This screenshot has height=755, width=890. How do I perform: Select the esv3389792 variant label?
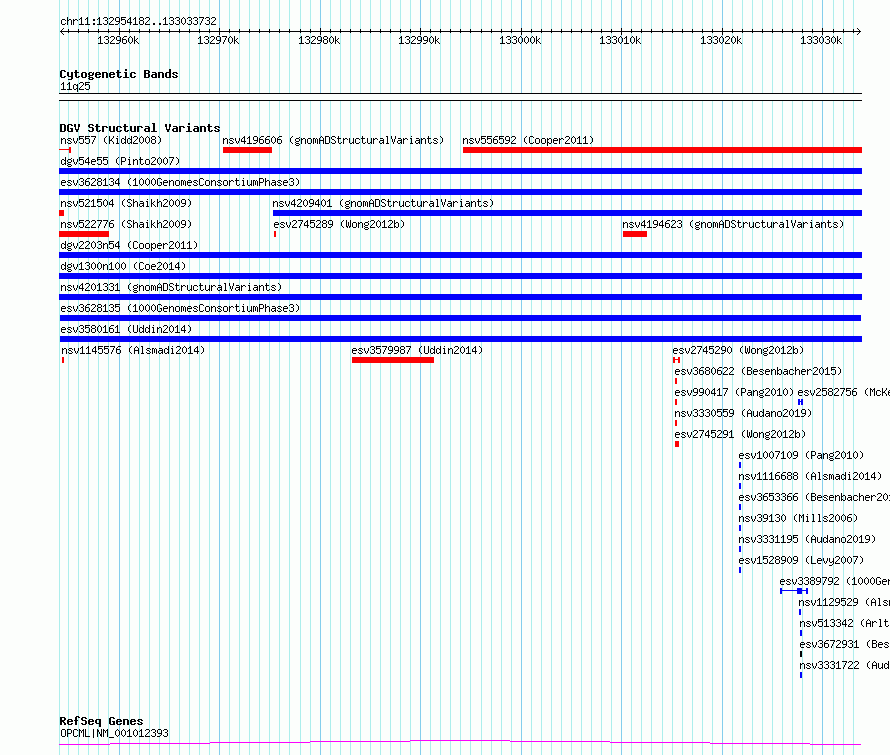point(834,581)
